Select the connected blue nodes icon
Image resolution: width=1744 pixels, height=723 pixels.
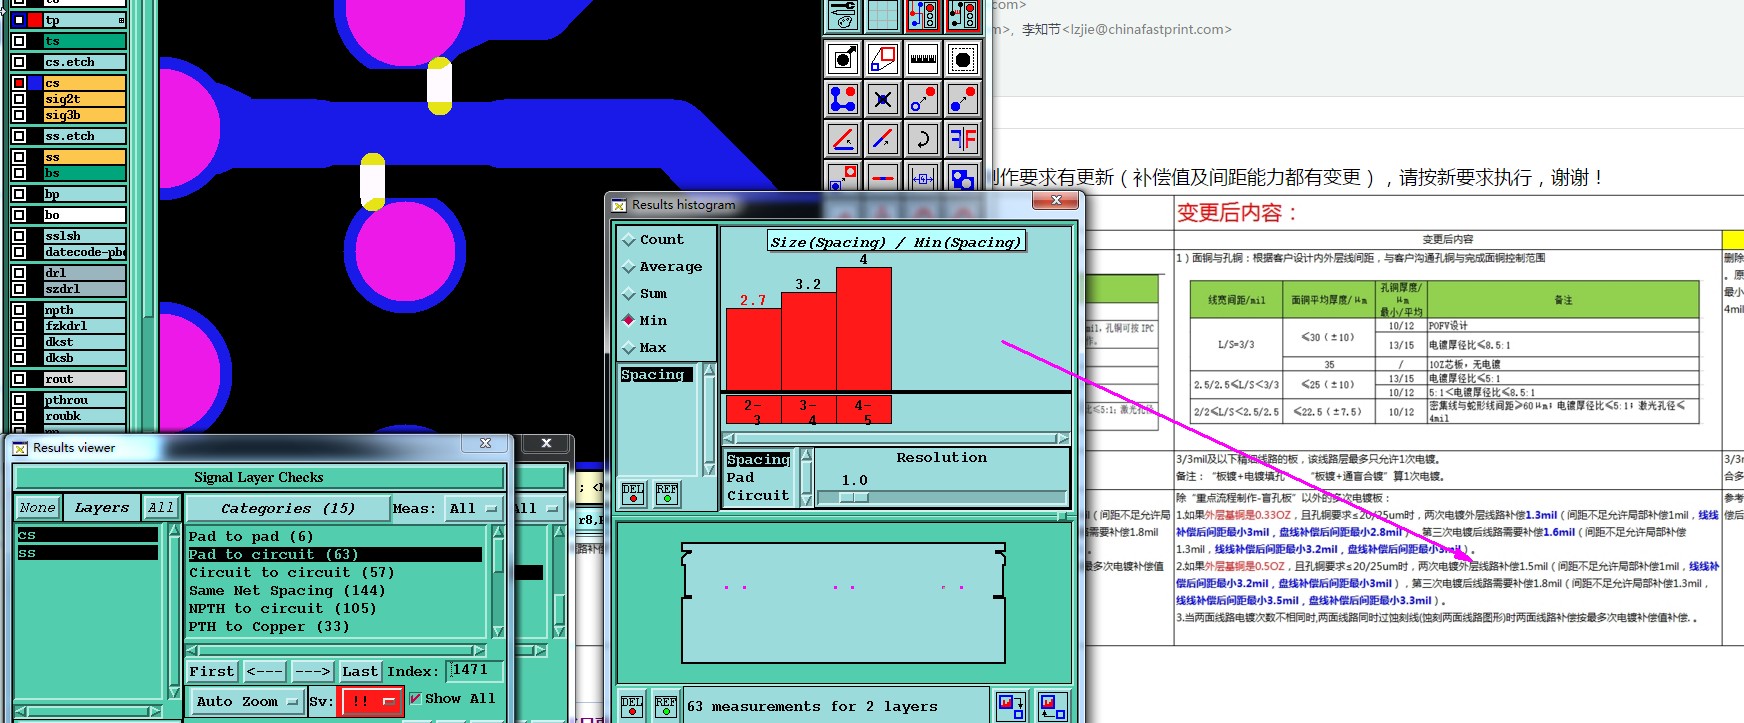point(843,99)
